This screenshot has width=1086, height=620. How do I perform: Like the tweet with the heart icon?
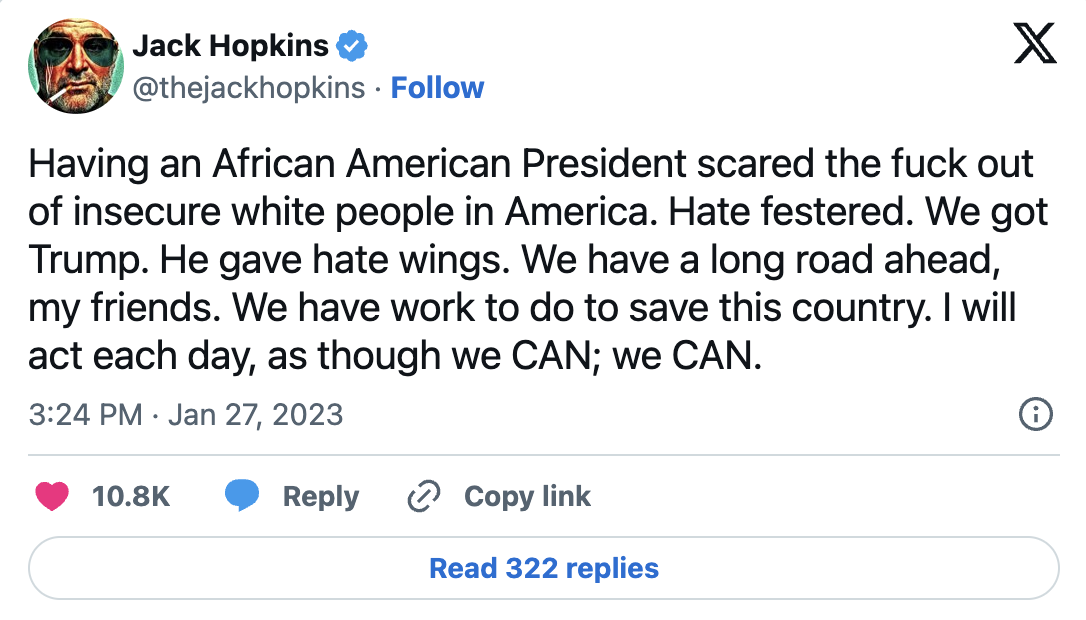(x=52, y=496)
